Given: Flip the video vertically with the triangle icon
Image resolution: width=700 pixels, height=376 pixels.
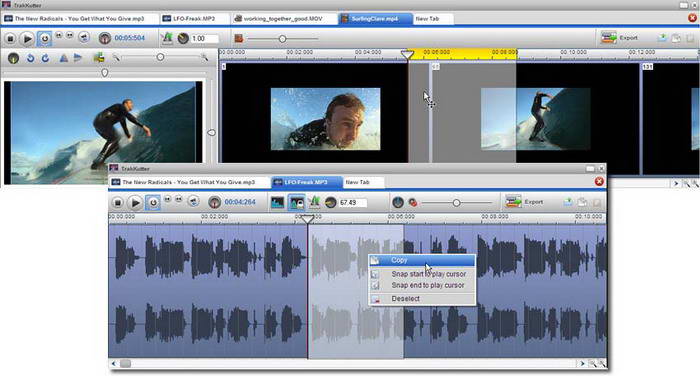Looking at the screenshot, I should (64, 58).
